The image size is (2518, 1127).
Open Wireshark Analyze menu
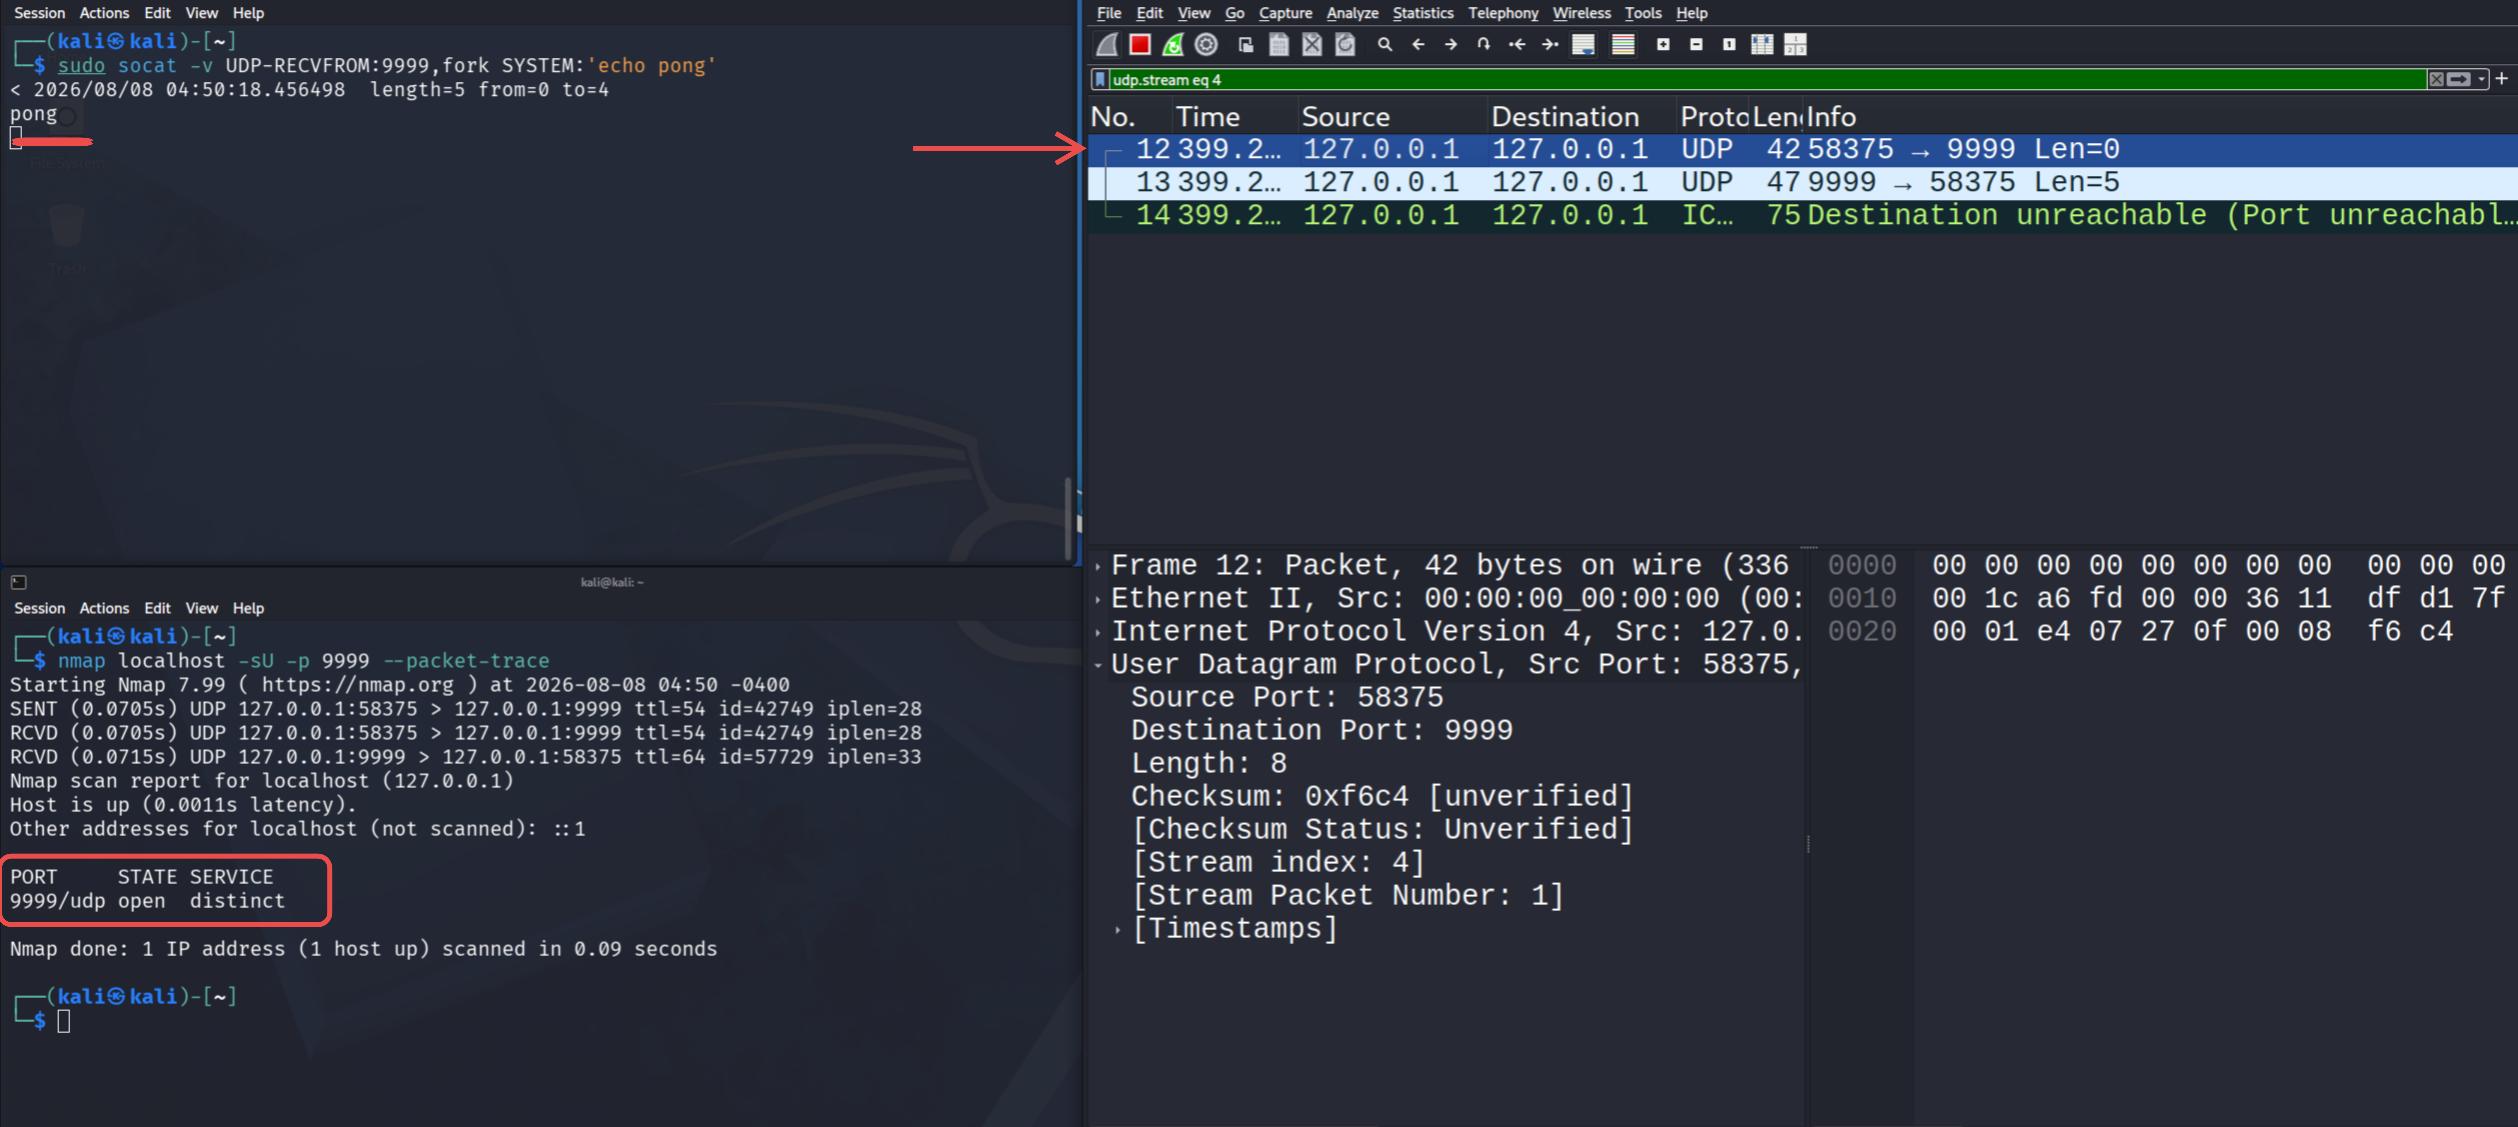[1352, 13]
